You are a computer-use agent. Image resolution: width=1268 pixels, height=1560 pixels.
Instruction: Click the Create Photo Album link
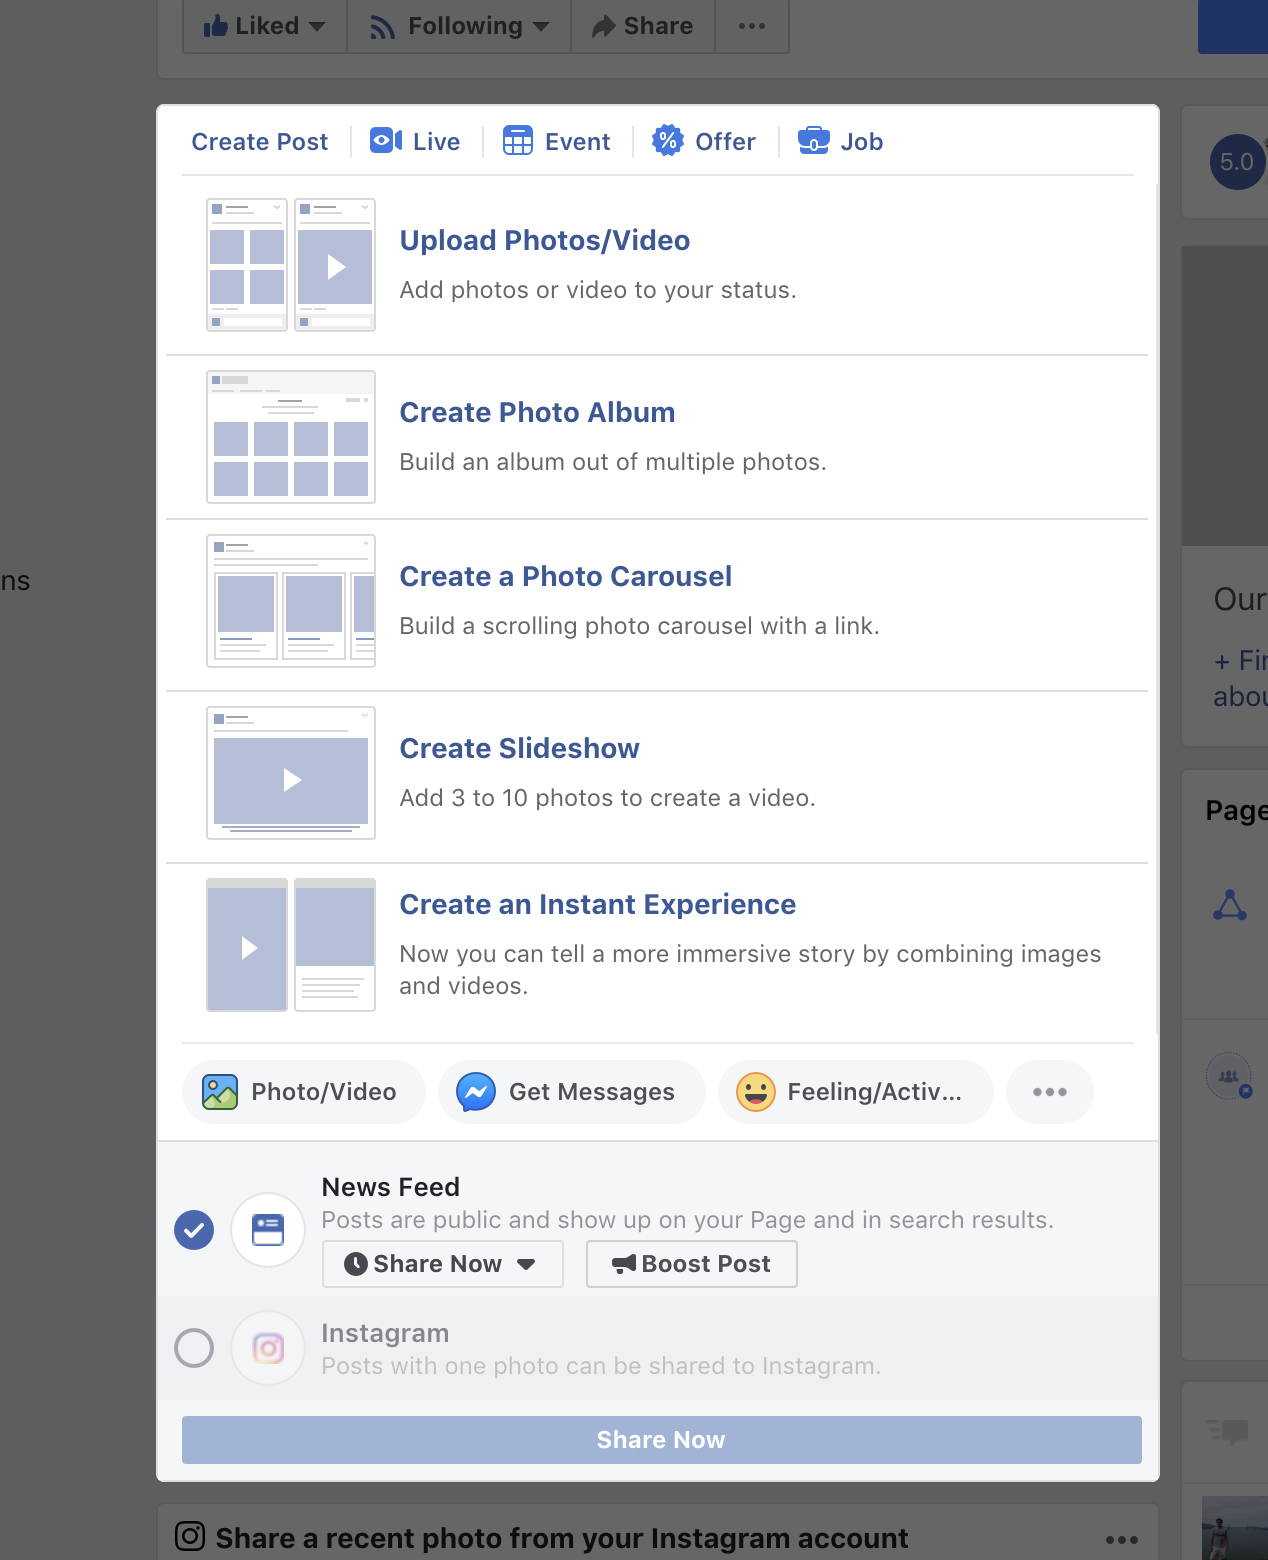point(537,412)
